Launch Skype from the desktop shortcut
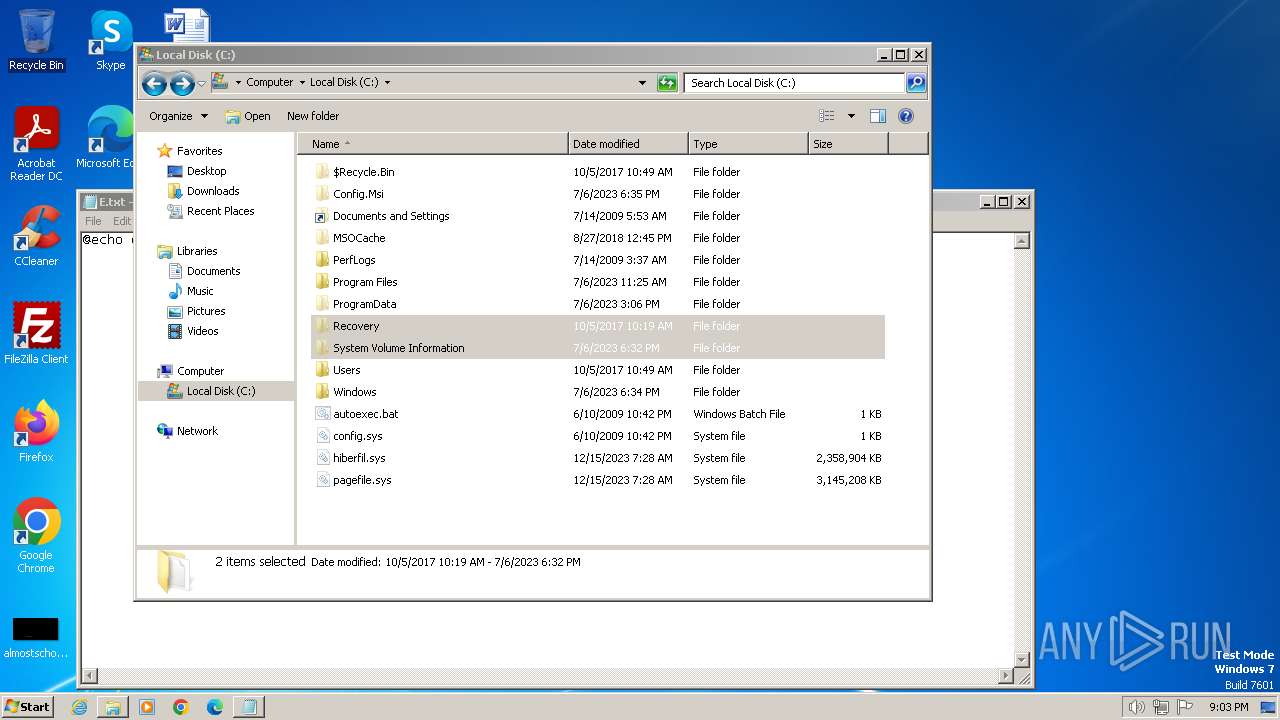The width and height of the screenshot is (1280, 720). point(111,40)
